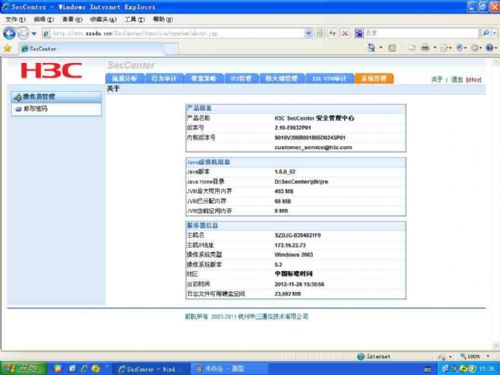Open Favorites via the yellow star icon
The image size is (500, 375).
pyautogui.click(x=7, y=49)
